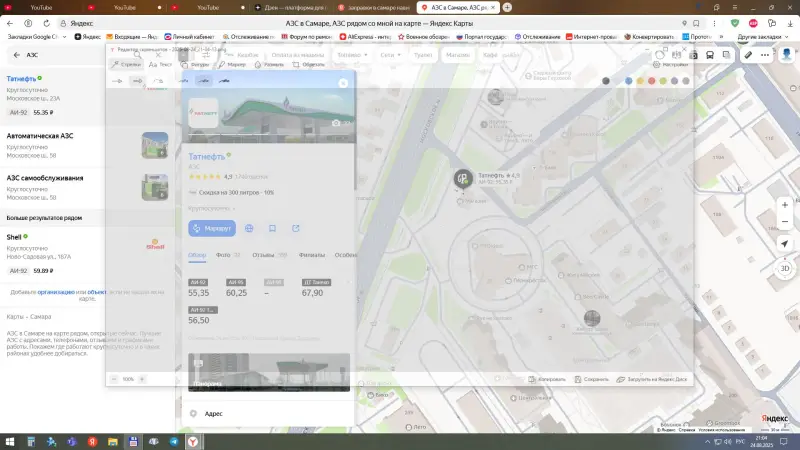Open the Другие закладки folder dropdown
The width and height of the screenshot is (800, 450).
(763, 37)
